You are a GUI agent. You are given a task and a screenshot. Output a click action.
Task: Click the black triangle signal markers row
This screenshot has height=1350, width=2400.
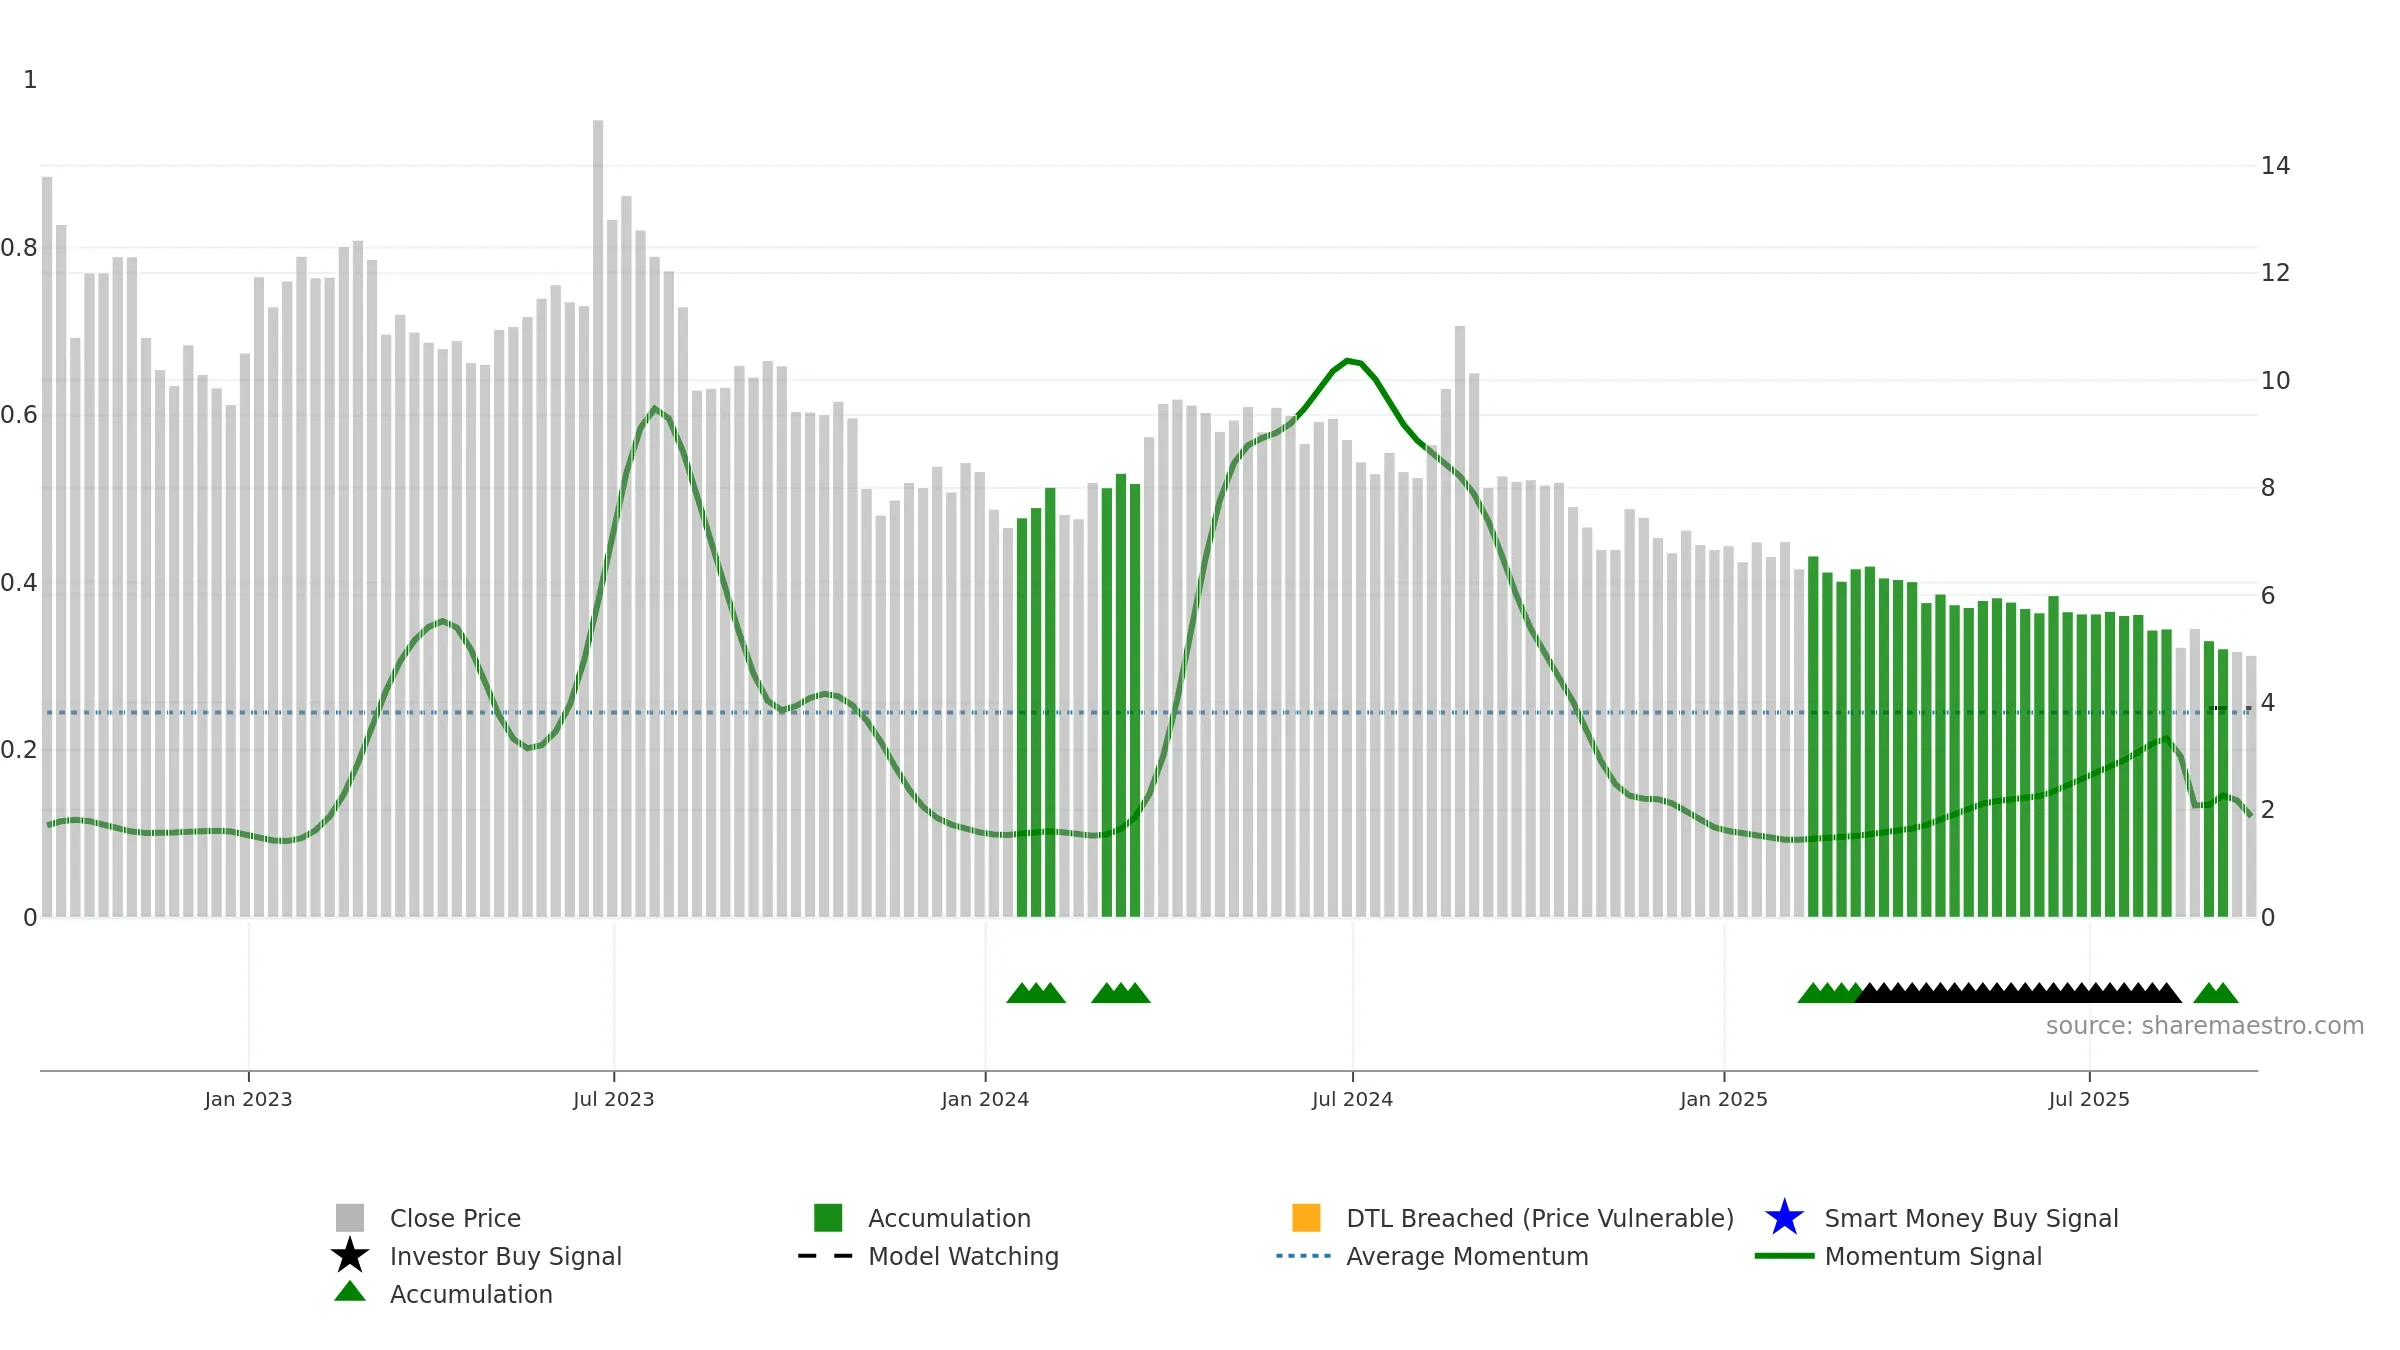pos(2018,992)
